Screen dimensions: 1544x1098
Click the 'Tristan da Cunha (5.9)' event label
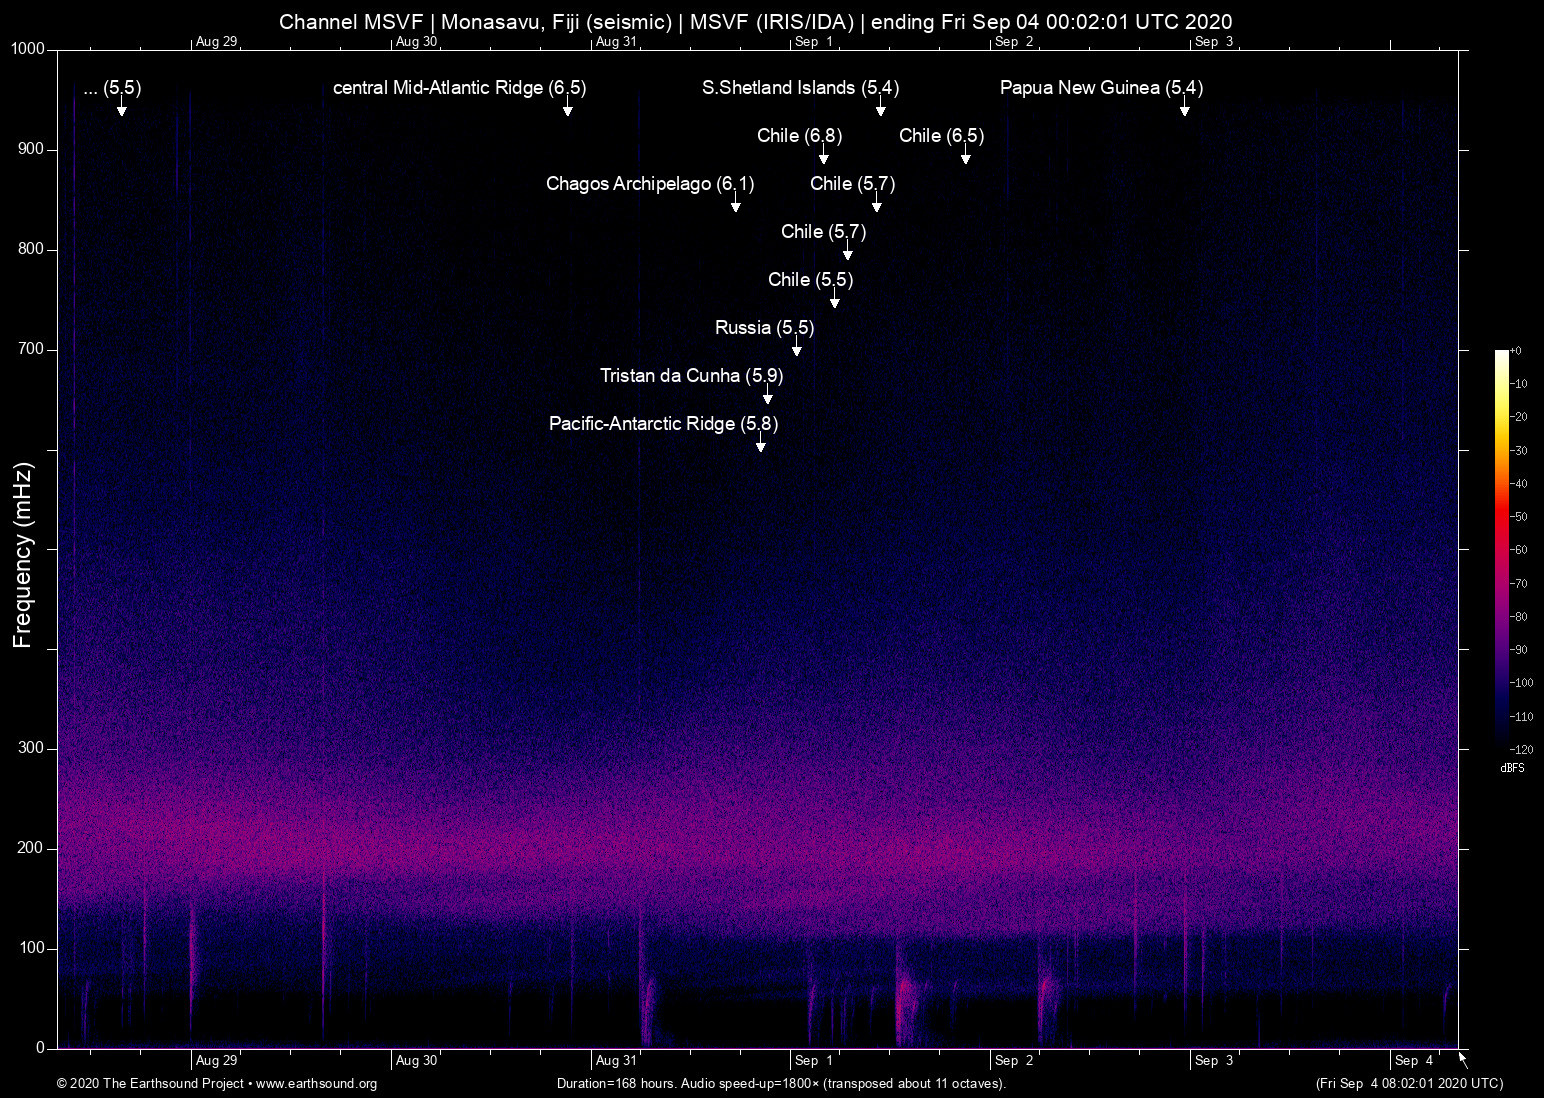[692, 376]
